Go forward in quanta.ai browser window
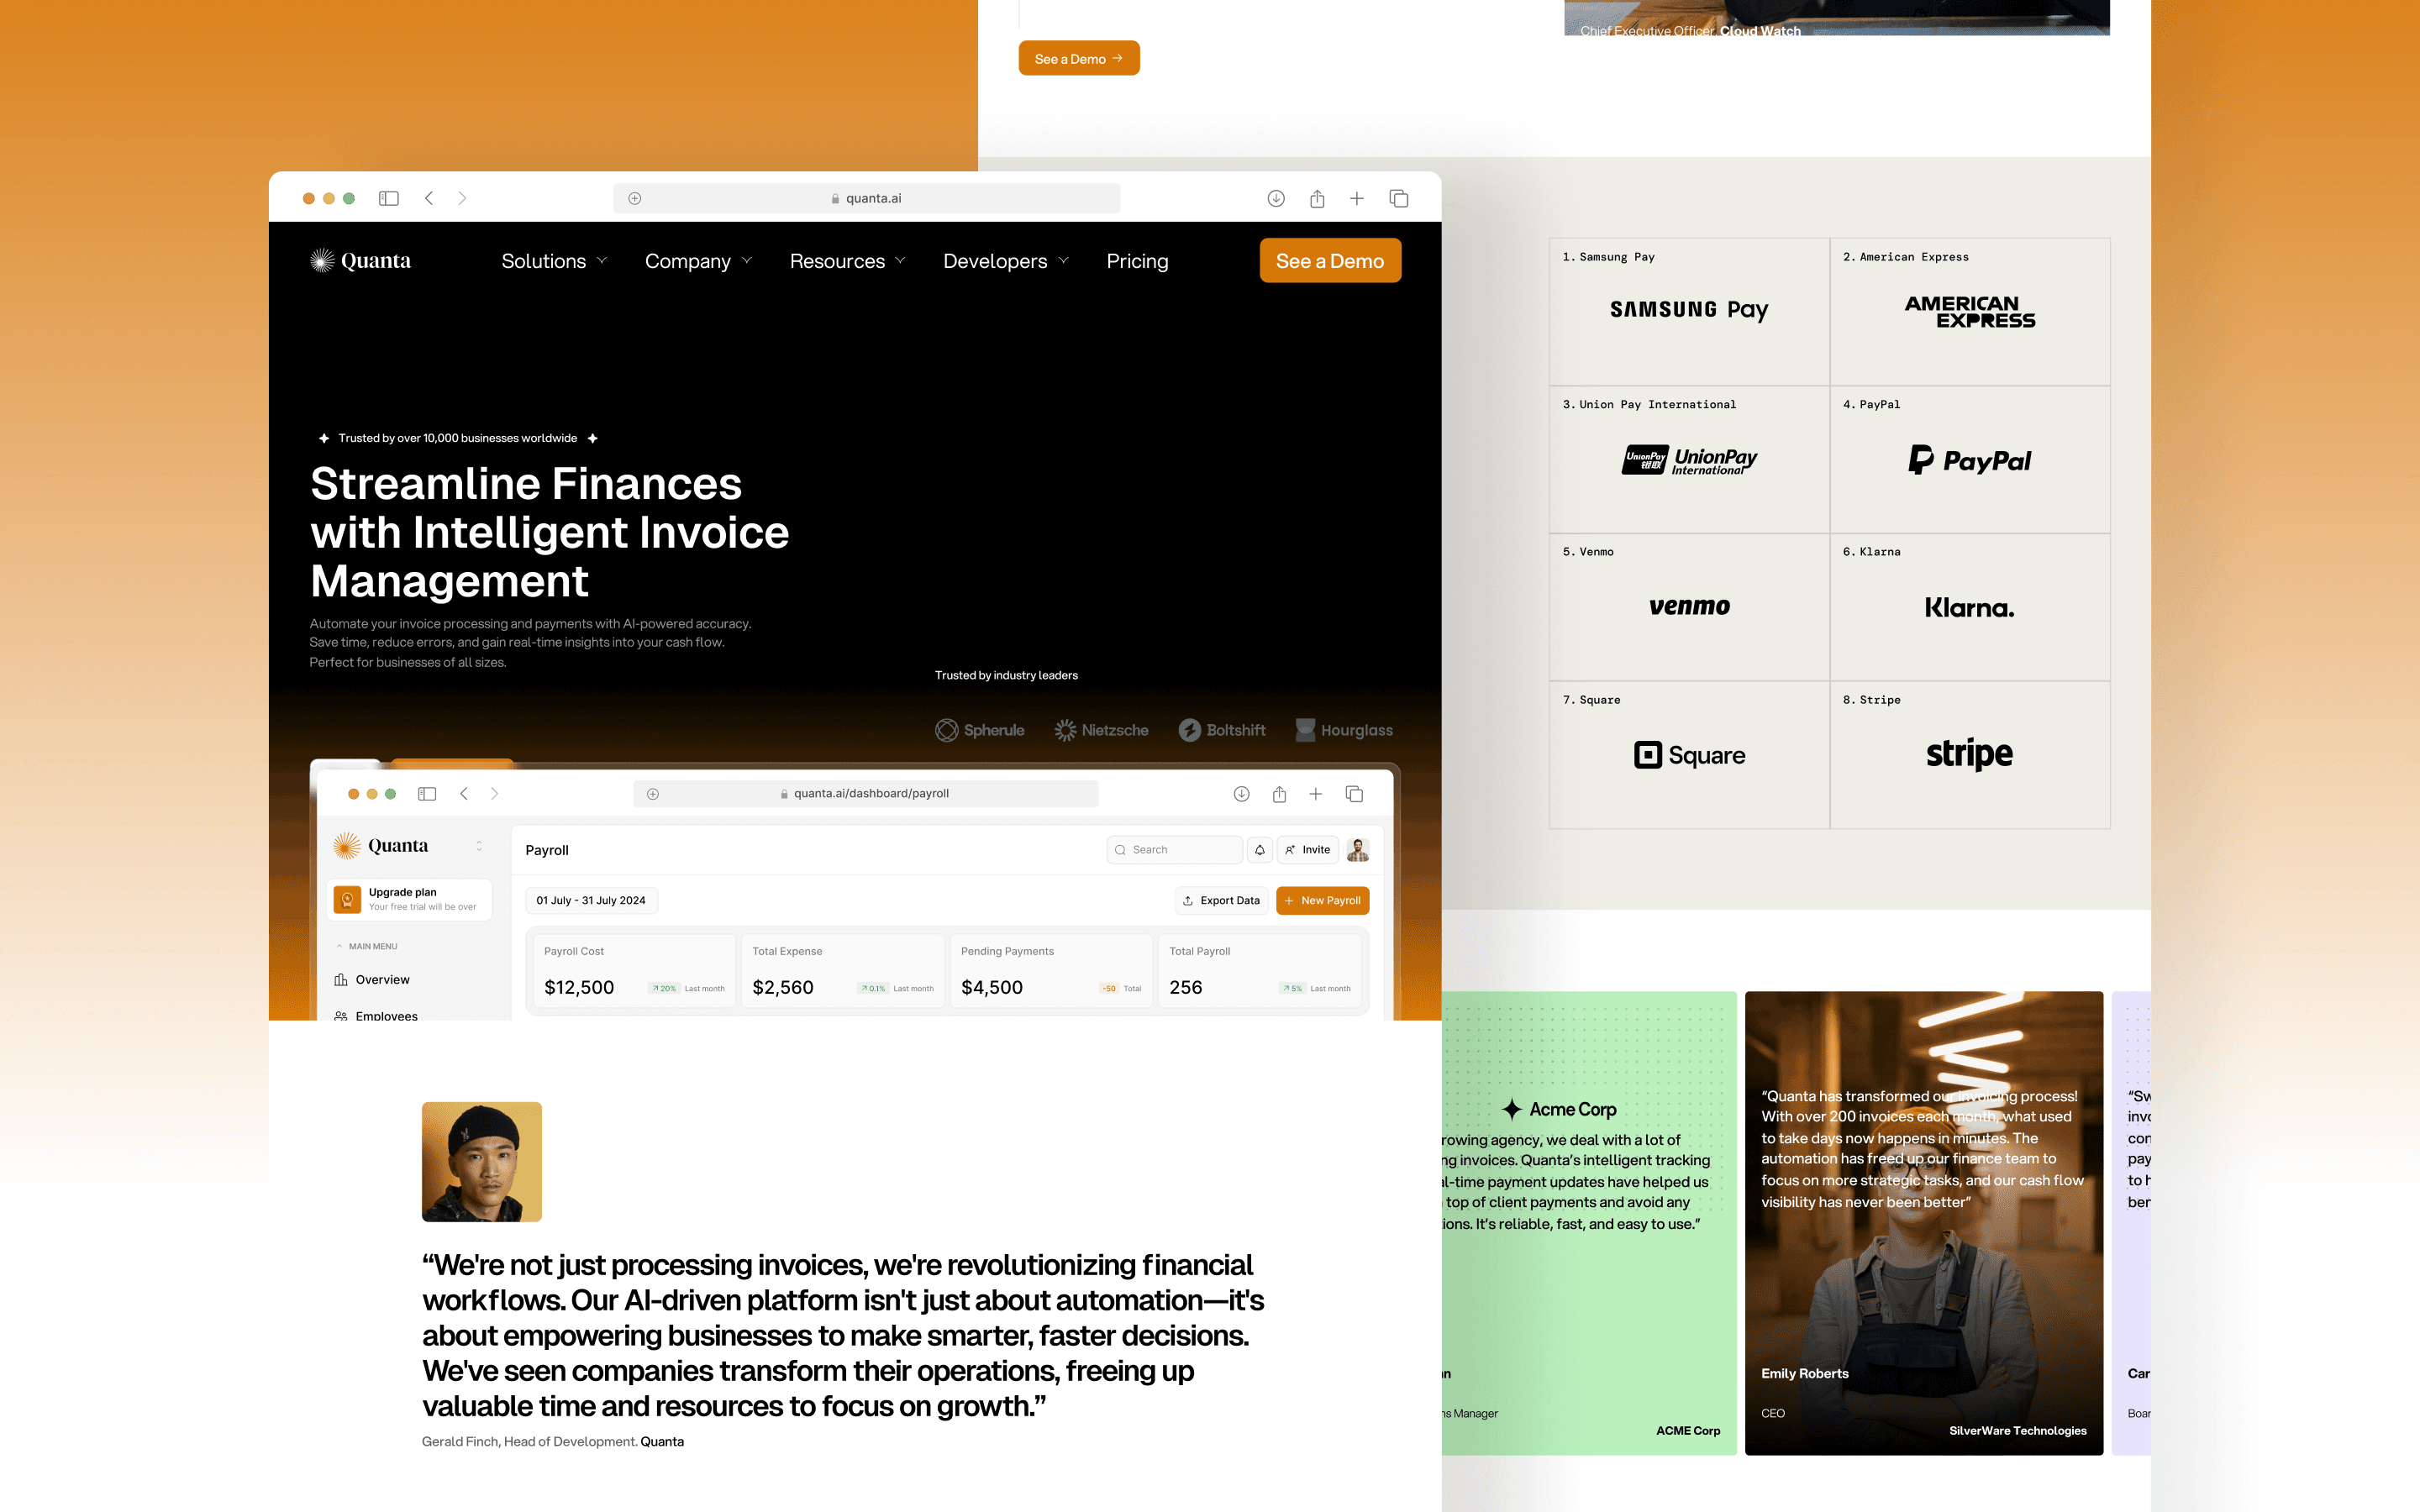Image resolution: width=2420 pixels, height=1512 pixels. pos(462,198)
